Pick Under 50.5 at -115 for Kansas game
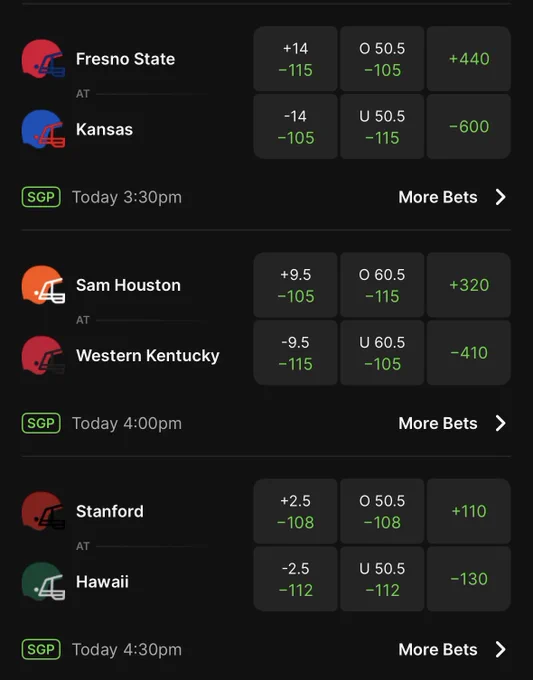Screen dimensions: 533x680 [382, 126]
